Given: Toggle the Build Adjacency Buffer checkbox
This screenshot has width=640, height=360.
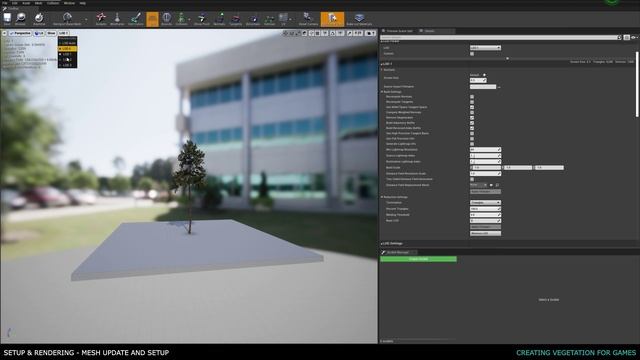Looking at the screenshot, I should point(472,123).
